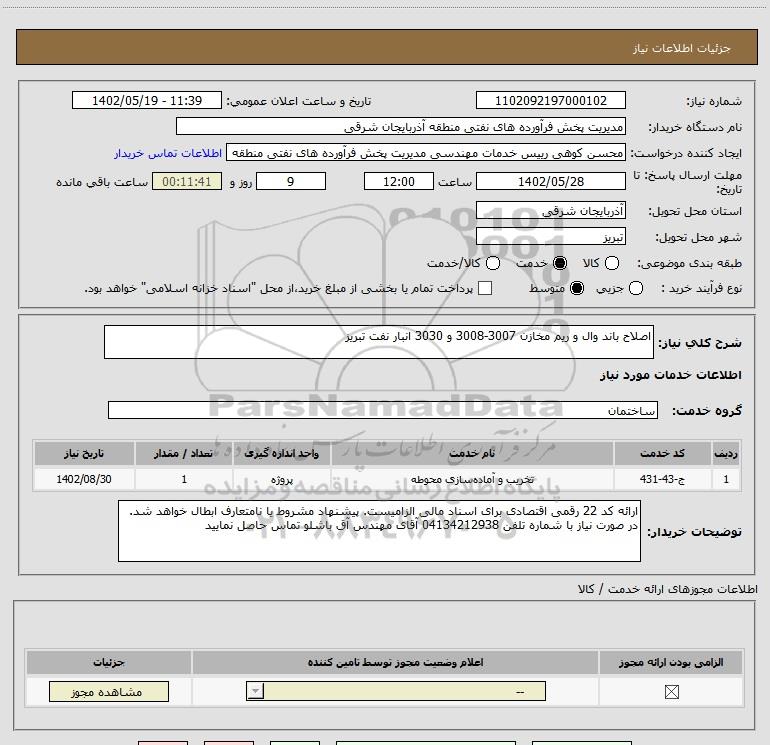Viewport: 770px width, 745px height.
Task: Click the deadline date field 1402/05/28
Action: point(550,181)
